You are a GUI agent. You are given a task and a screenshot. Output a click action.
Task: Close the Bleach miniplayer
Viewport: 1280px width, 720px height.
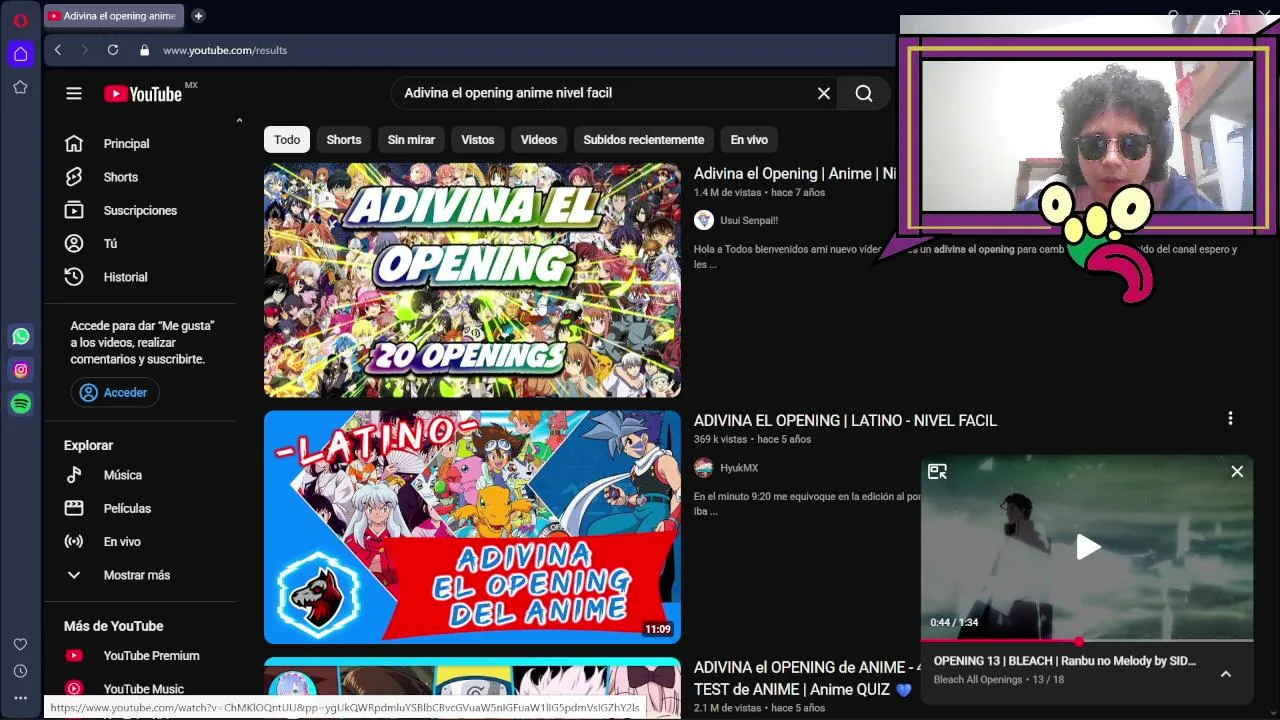point(1237,471)
